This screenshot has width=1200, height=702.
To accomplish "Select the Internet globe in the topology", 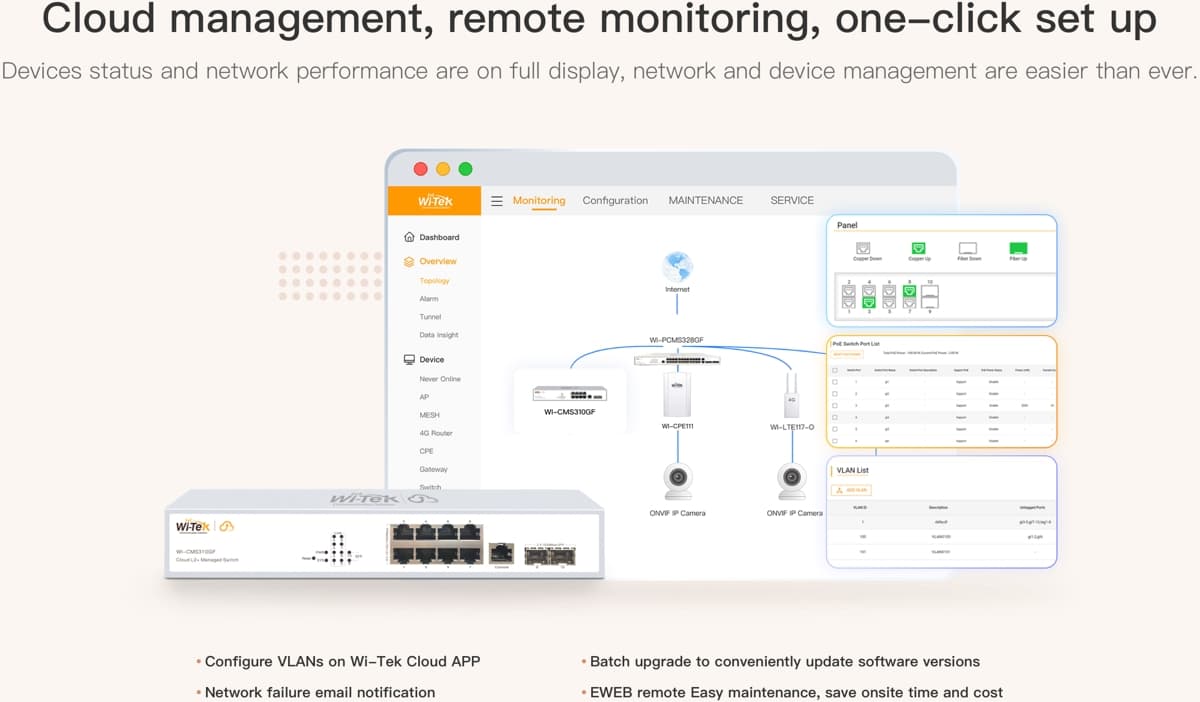I will tap(677, 264).
